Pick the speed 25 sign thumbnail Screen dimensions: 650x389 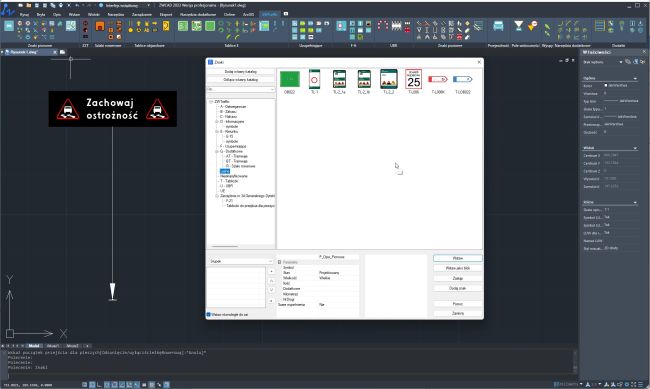click(413, 79)
